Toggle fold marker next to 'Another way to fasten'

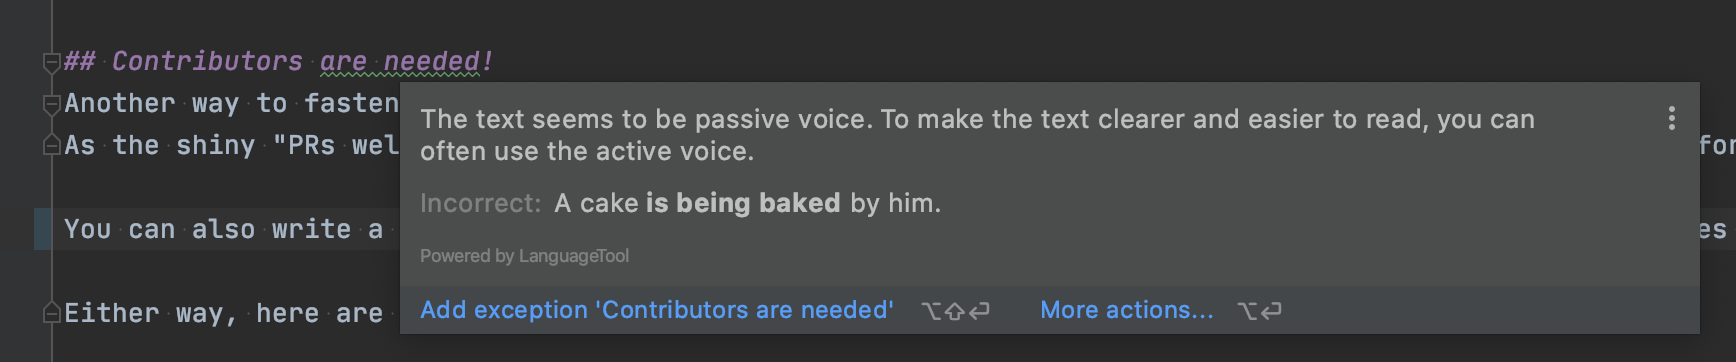[52, 104]
